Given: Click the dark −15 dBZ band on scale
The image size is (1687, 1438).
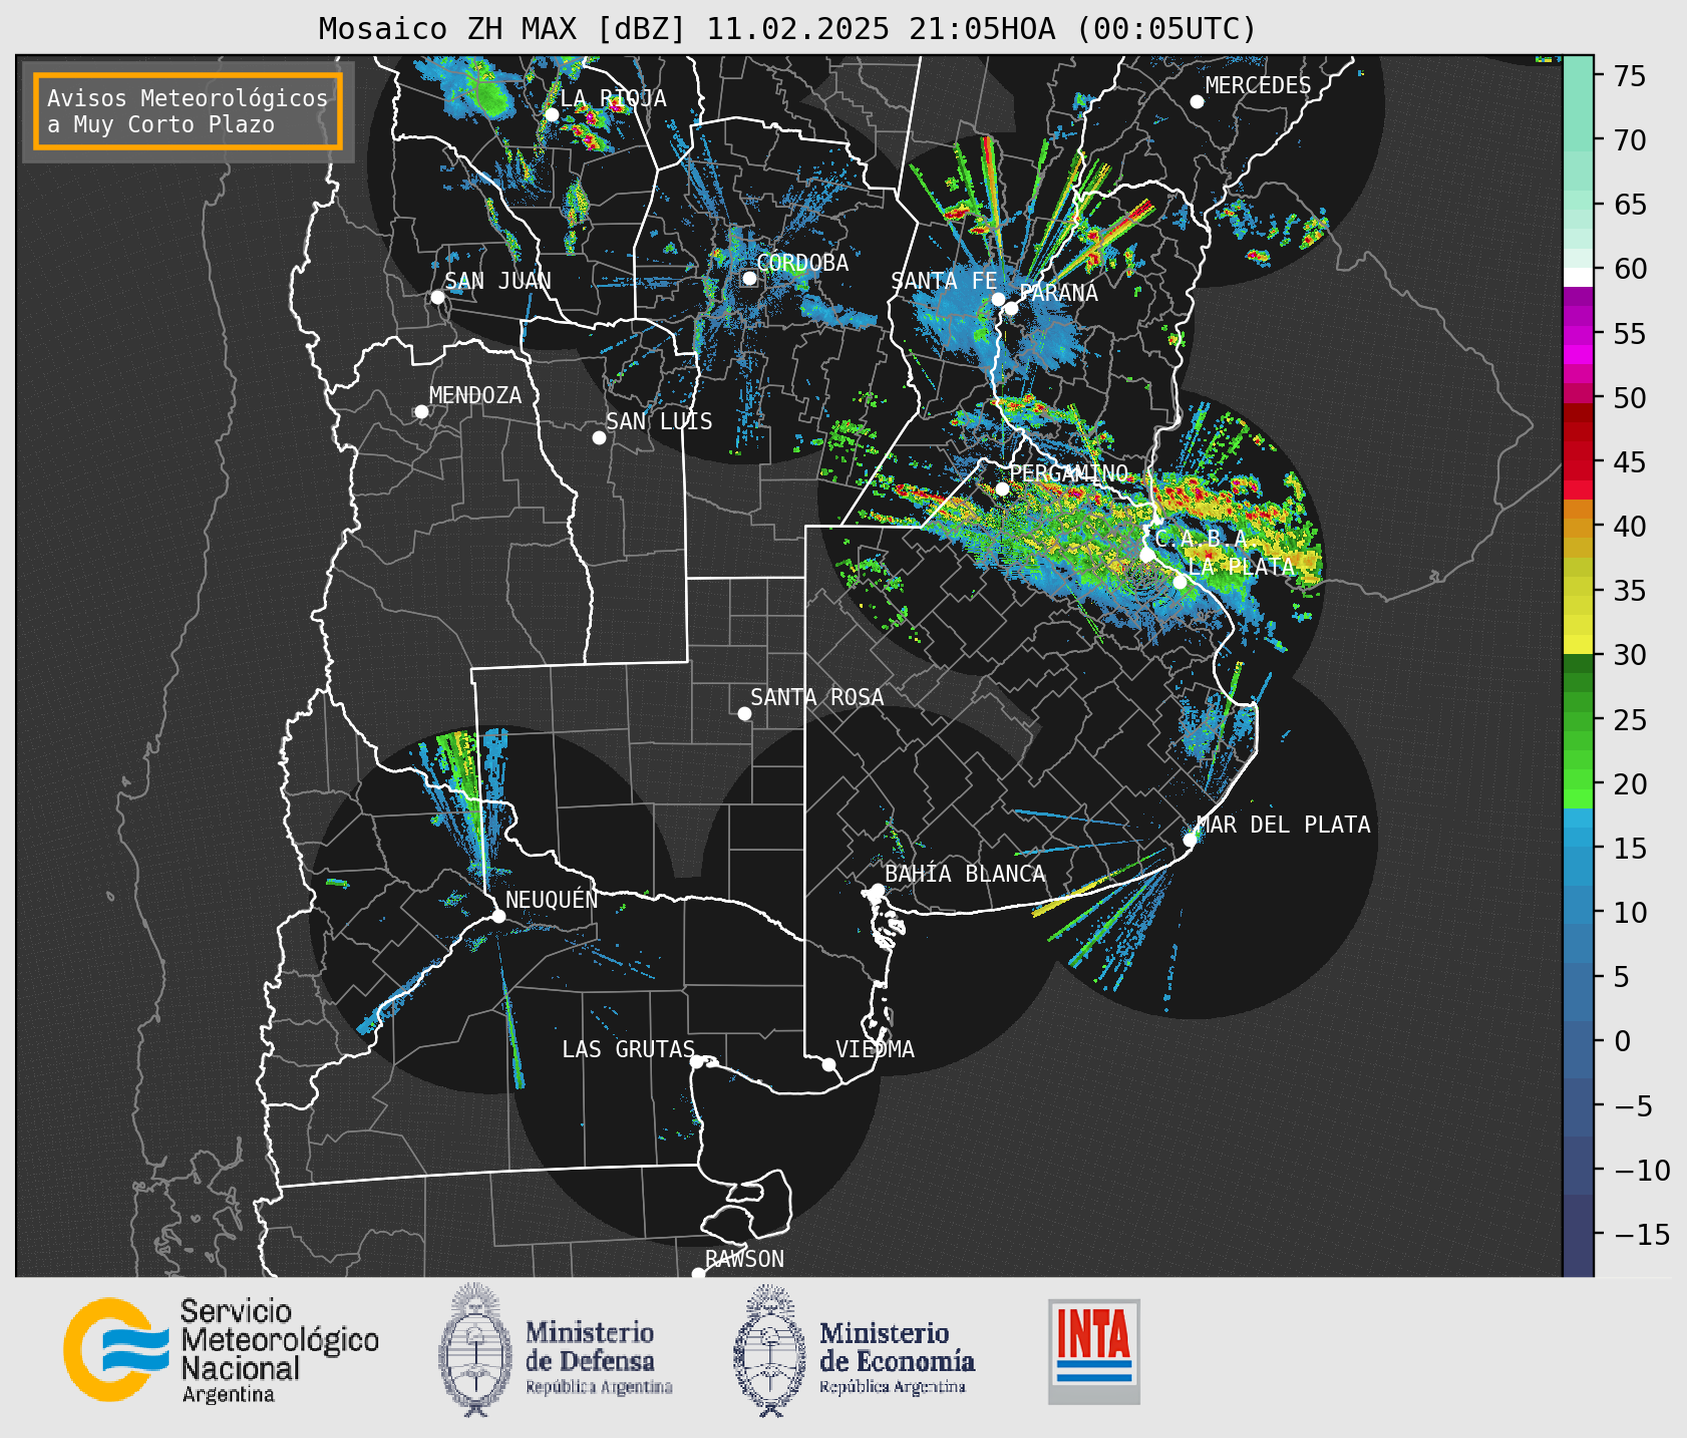Looking at the screenshot, I should [1577, 1234].
